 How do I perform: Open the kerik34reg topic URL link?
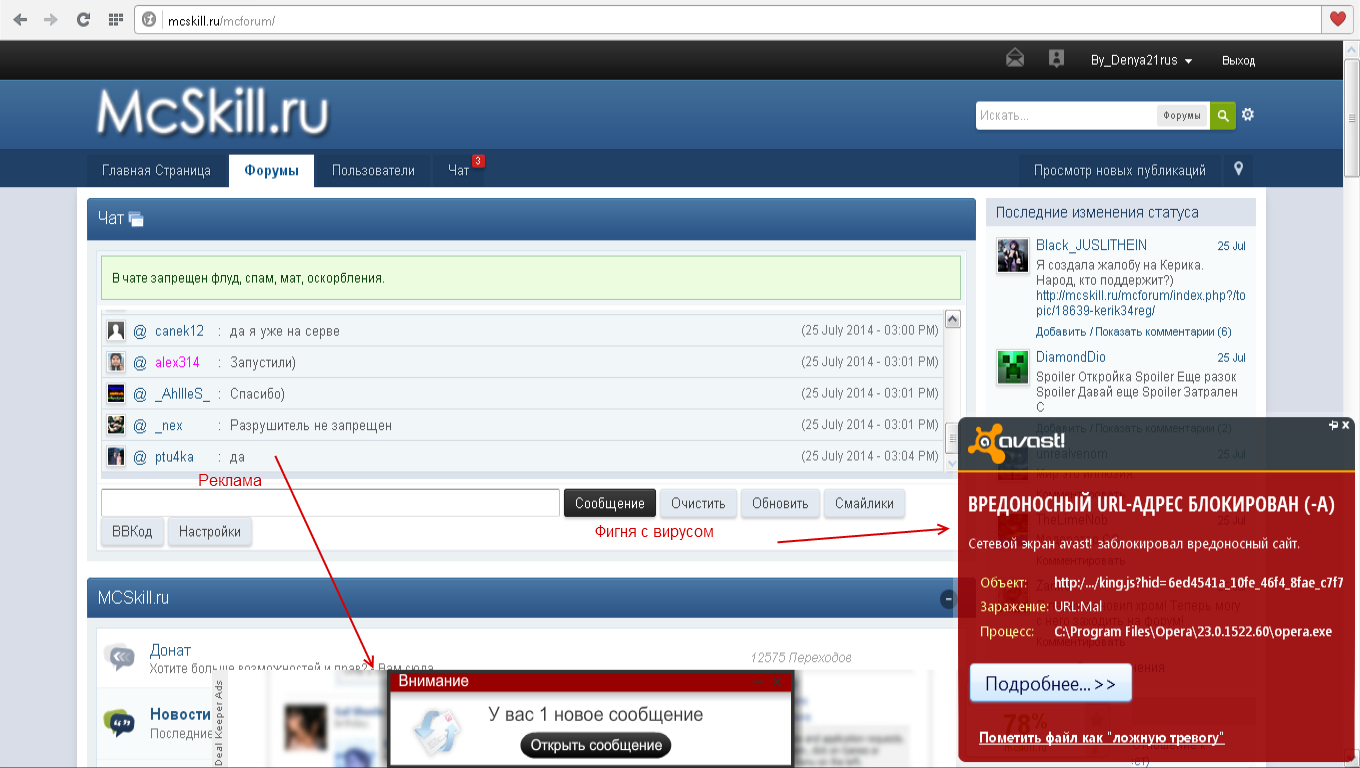pyautogui.click(x=1140, y=303)
